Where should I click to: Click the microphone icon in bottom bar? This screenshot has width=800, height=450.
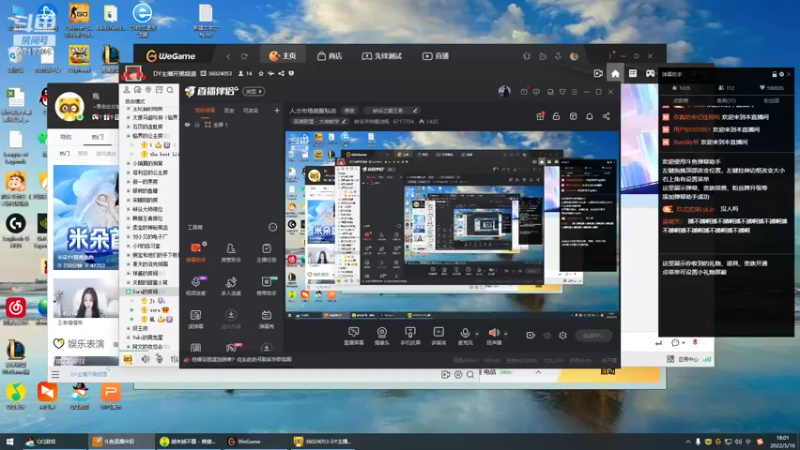(465, 334)
